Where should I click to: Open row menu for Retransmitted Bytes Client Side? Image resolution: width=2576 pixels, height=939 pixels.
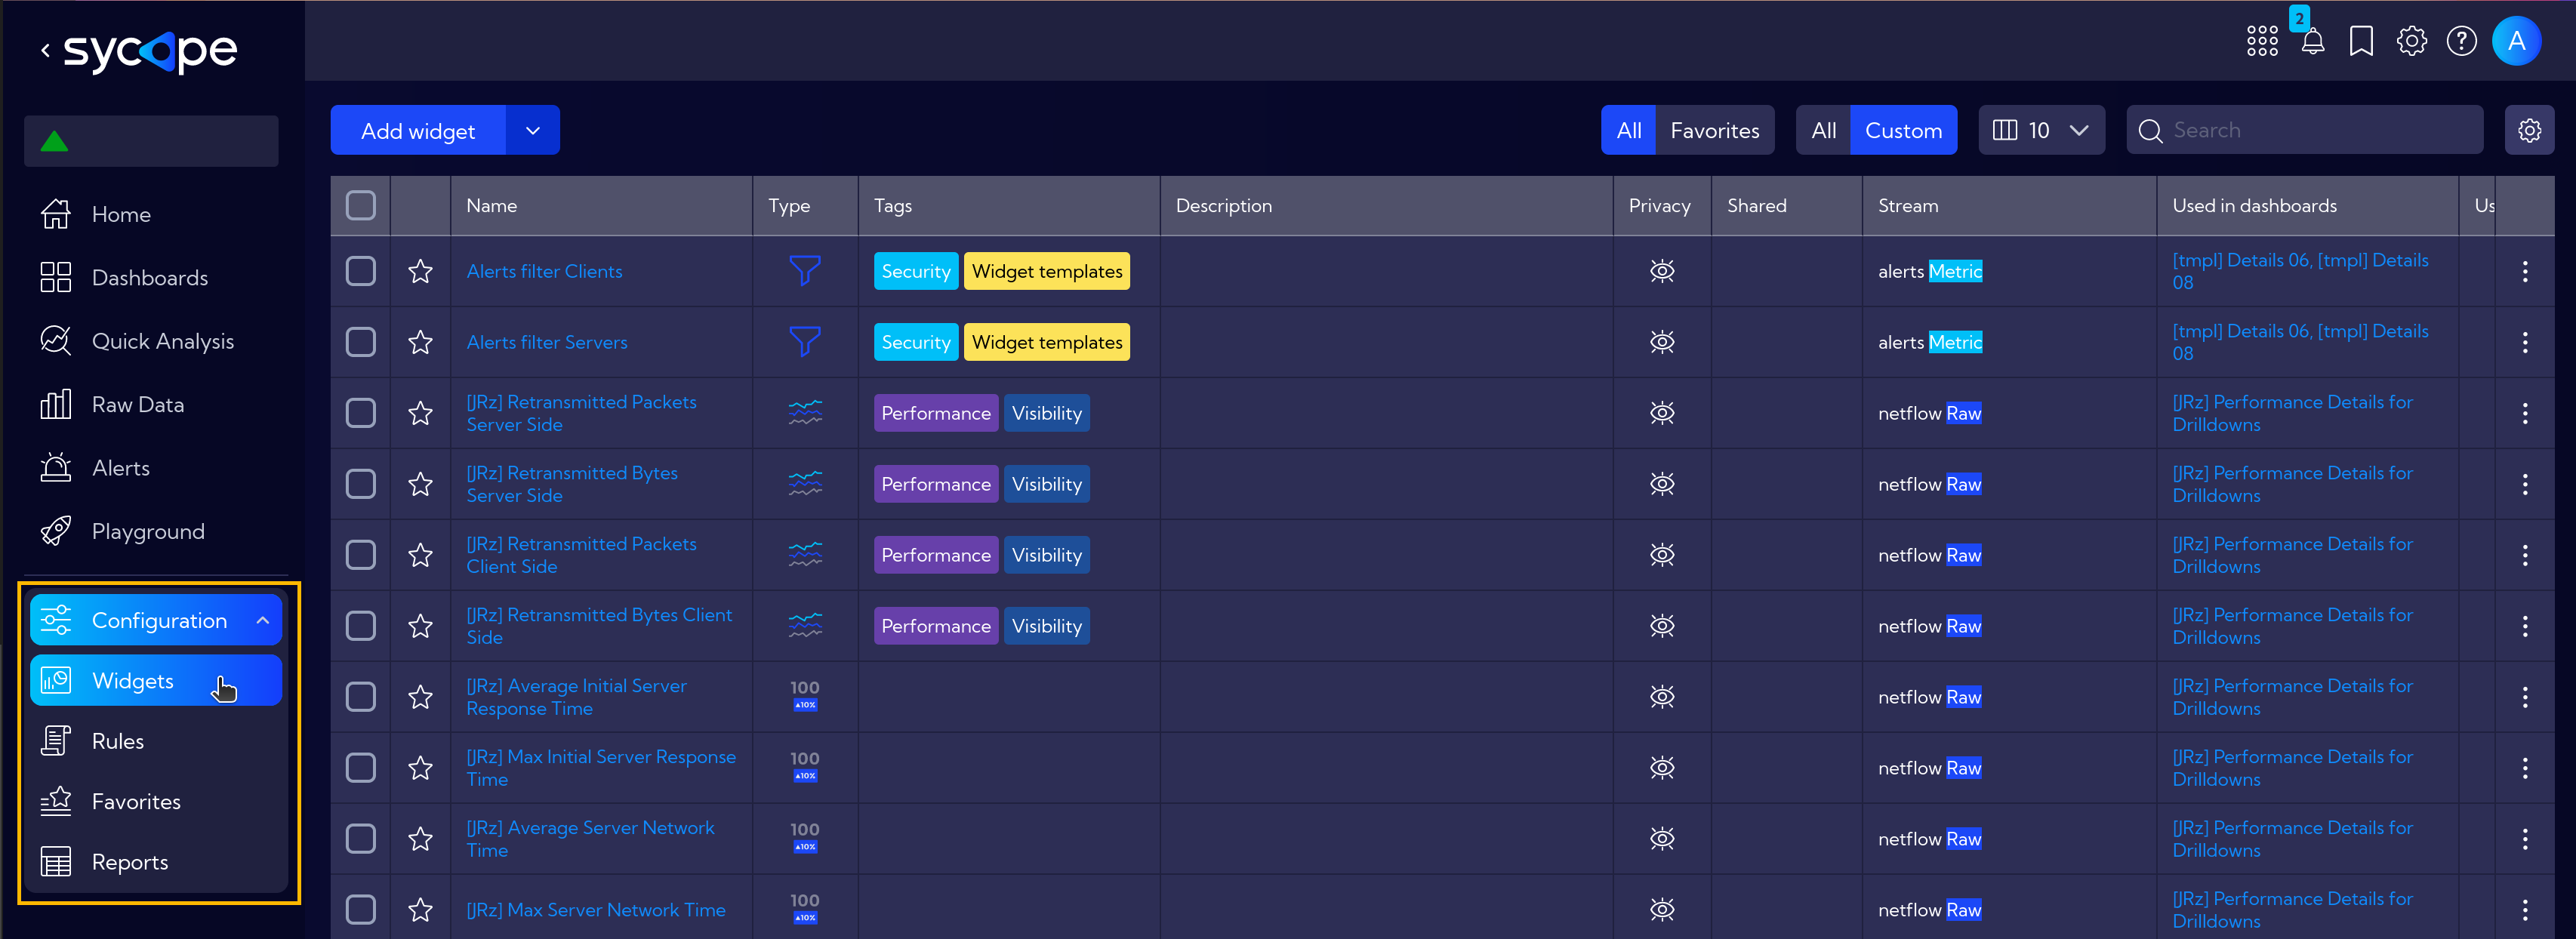coord(2524,626)
